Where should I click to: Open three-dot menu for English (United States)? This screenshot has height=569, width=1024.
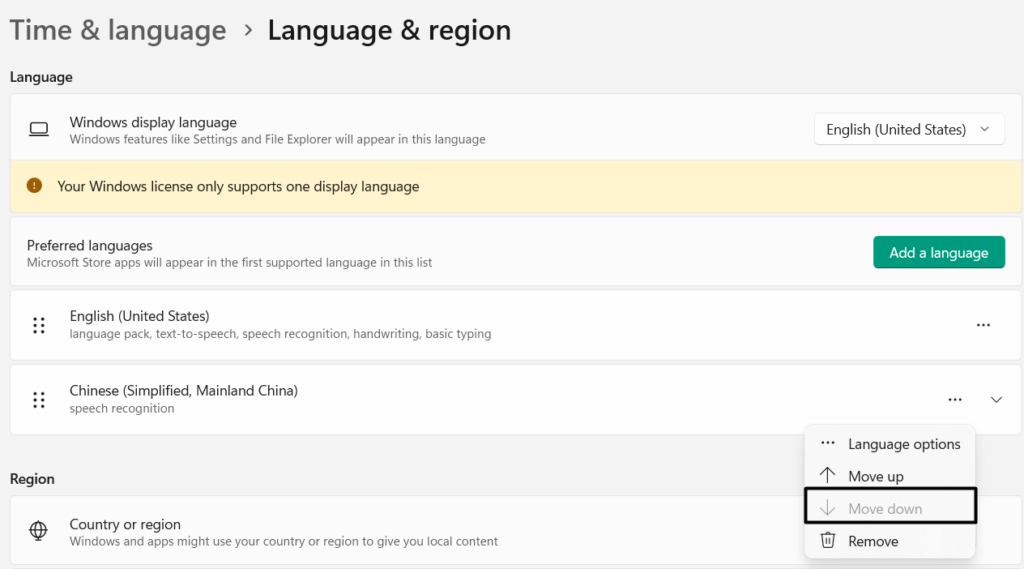(982, 325)
